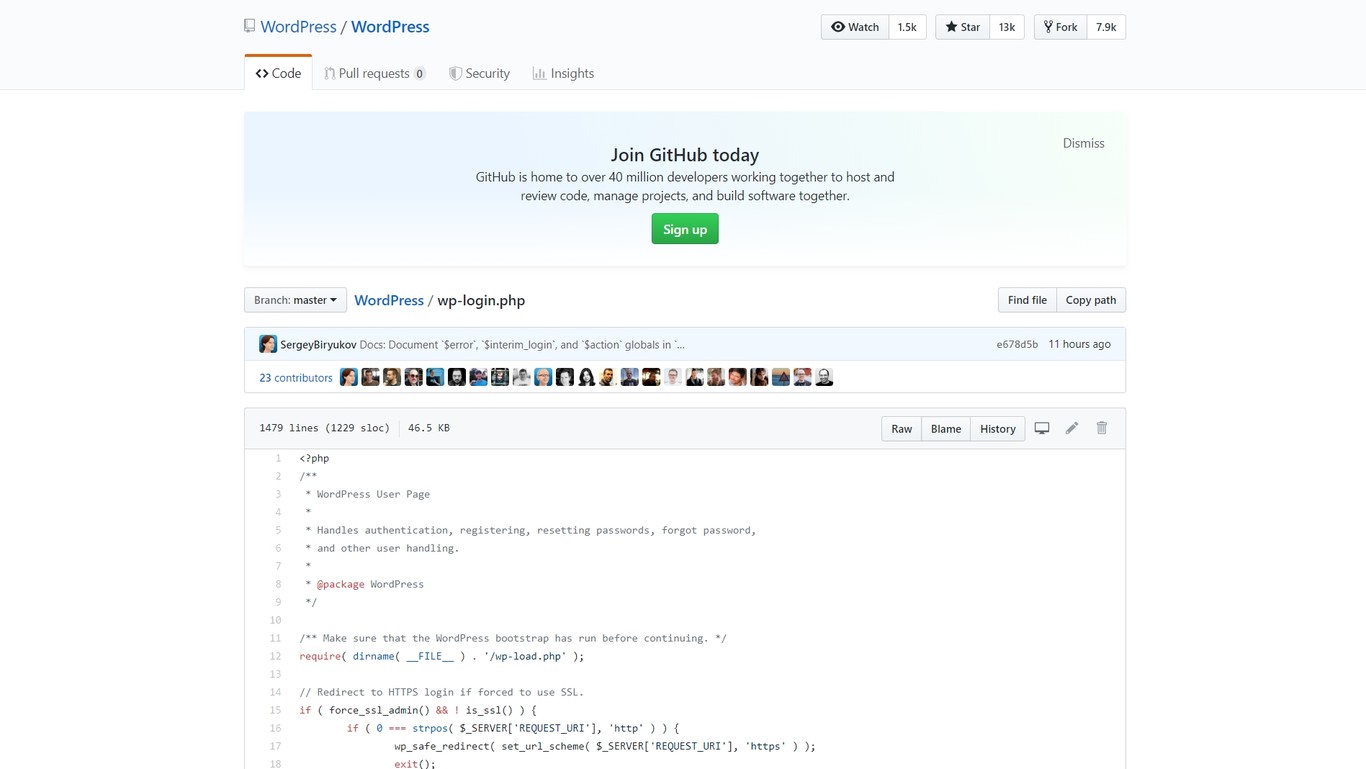
Task: View the 23 contributors list
Action: 295,377
